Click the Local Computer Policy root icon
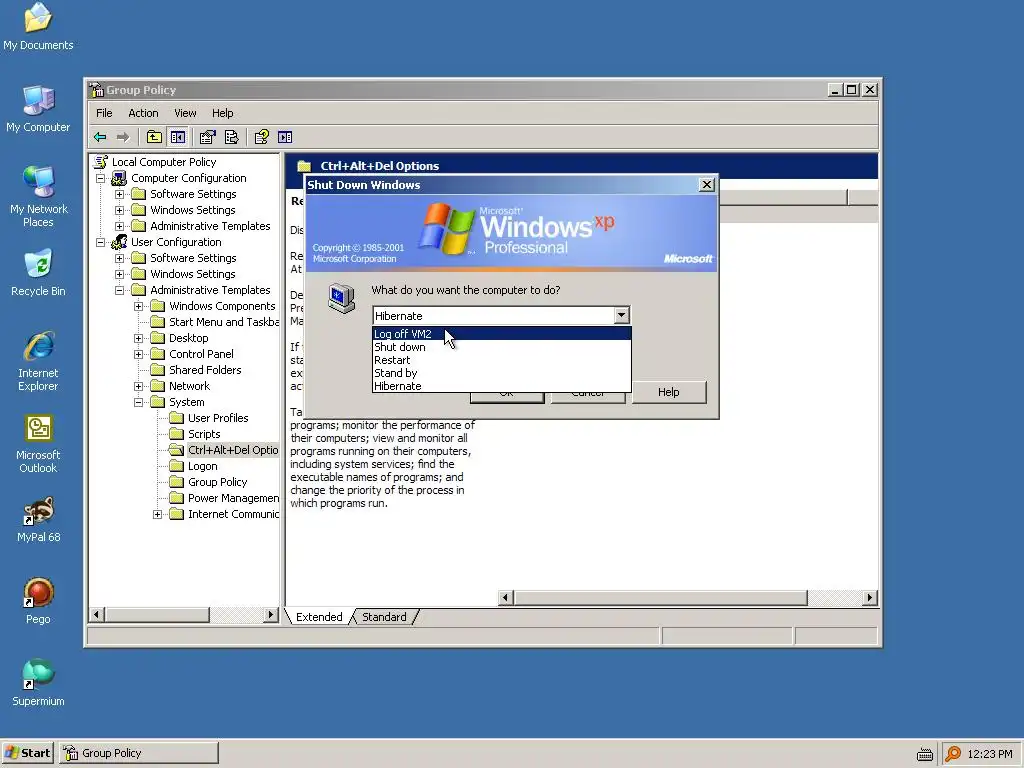The width and height of the screenshot is (1024, 768). point(101,161)
